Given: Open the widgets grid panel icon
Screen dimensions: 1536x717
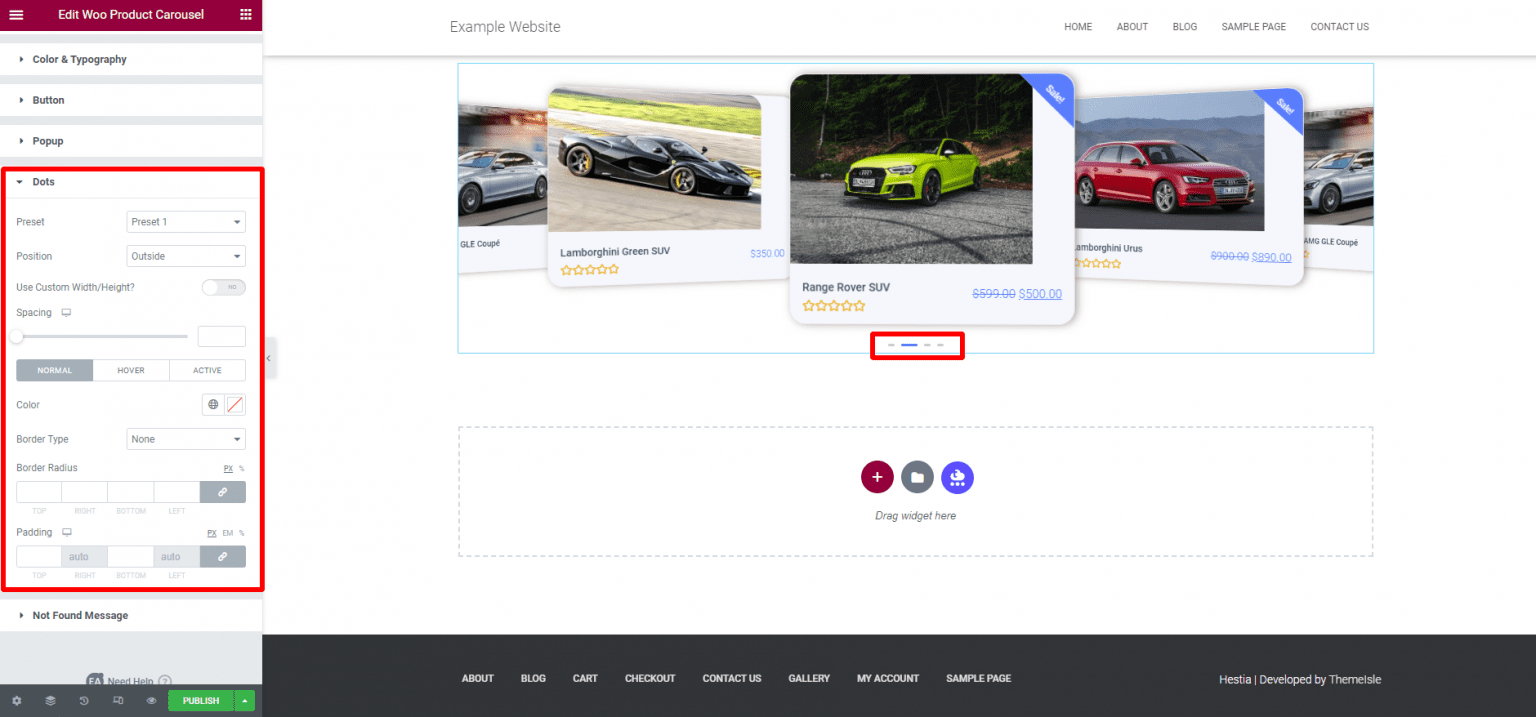Looking at the screenshot, I should coord(246,14).
